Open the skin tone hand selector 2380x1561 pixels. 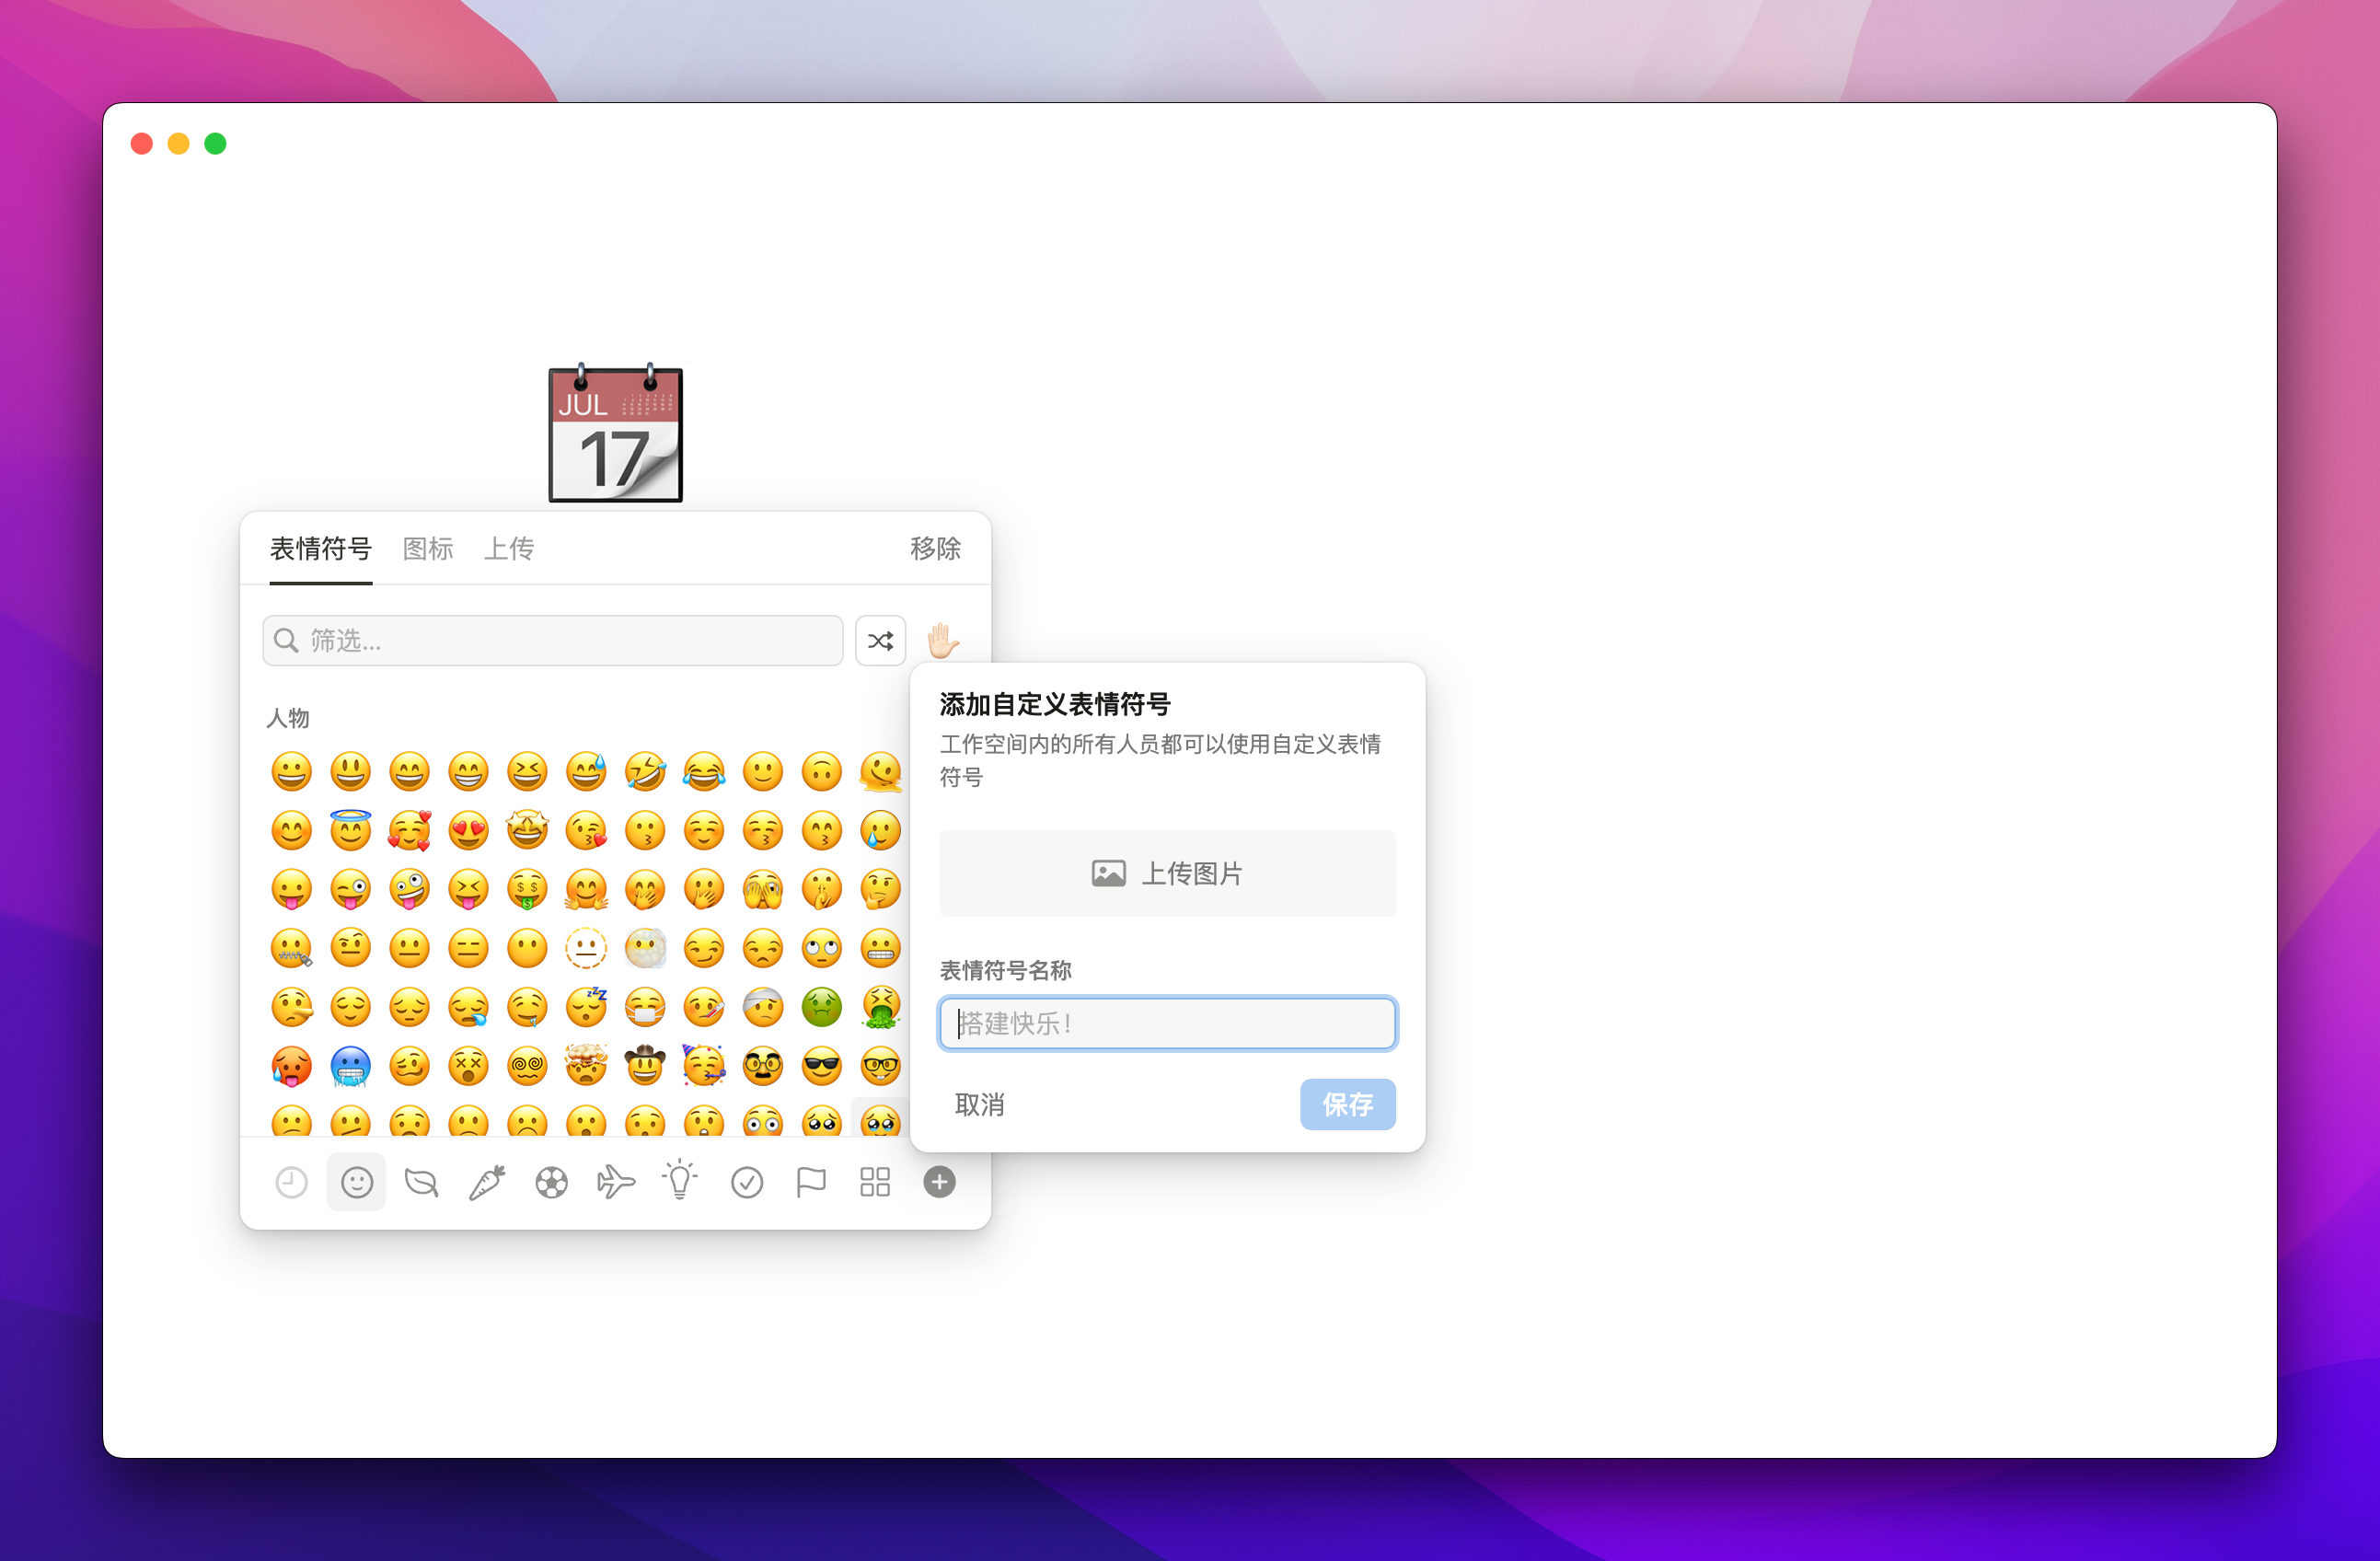pyautogui.click(x=942, y=640)
